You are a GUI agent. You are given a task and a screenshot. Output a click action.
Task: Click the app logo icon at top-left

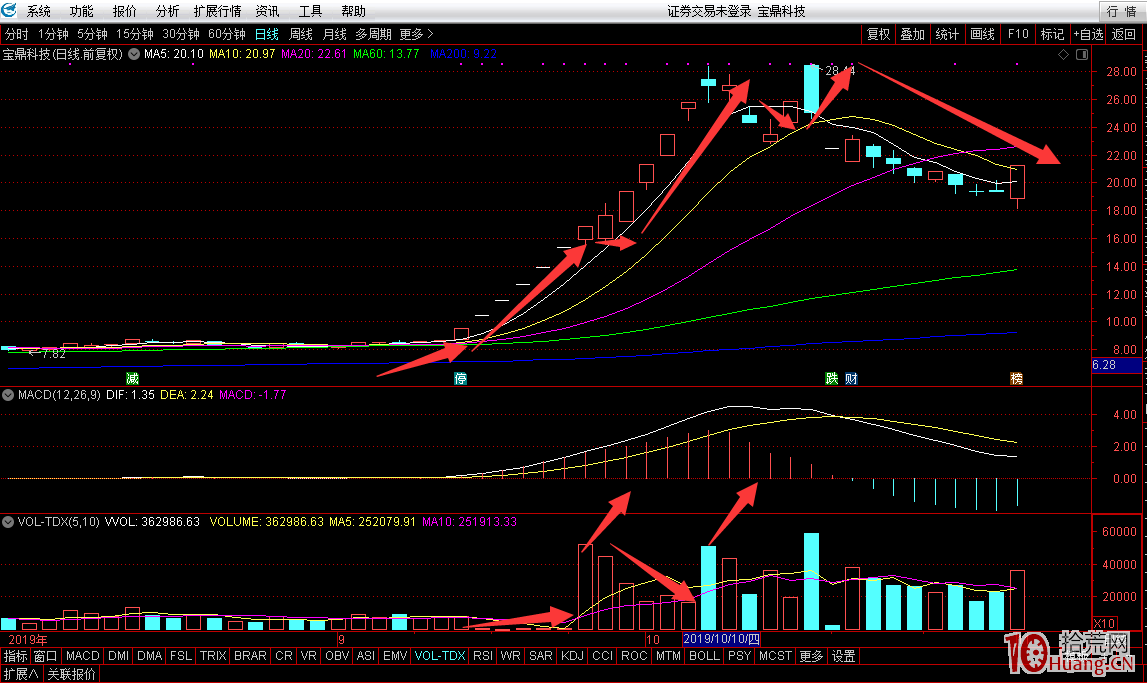point(10,10)
